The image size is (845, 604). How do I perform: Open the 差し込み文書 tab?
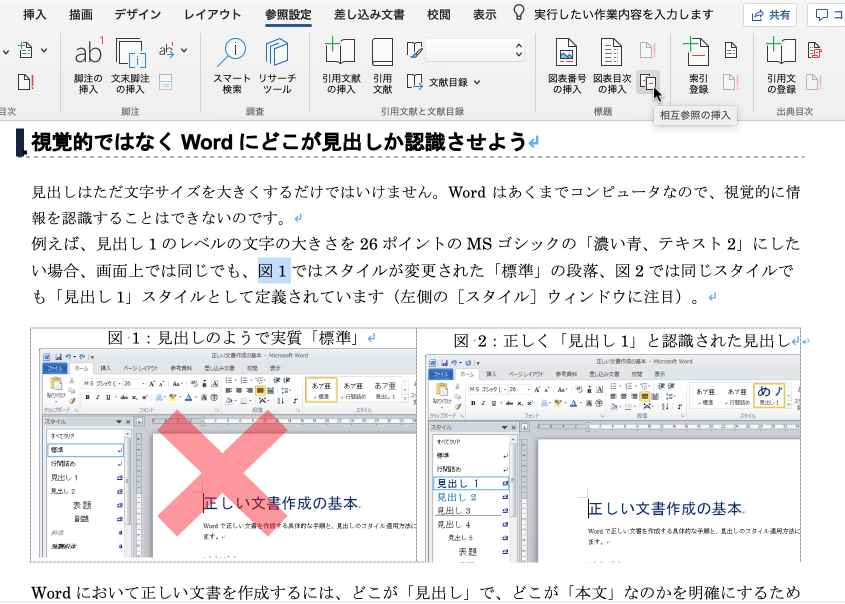click(369, 15)
